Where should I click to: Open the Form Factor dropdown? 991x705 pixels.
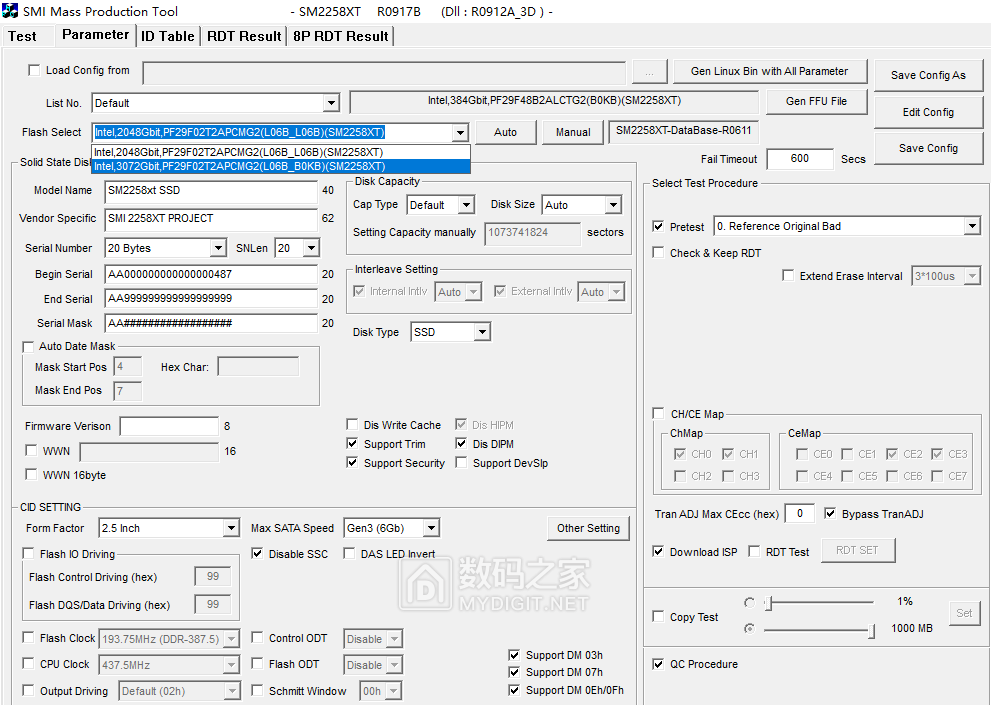pyautogui.click(x=231, y=528)
